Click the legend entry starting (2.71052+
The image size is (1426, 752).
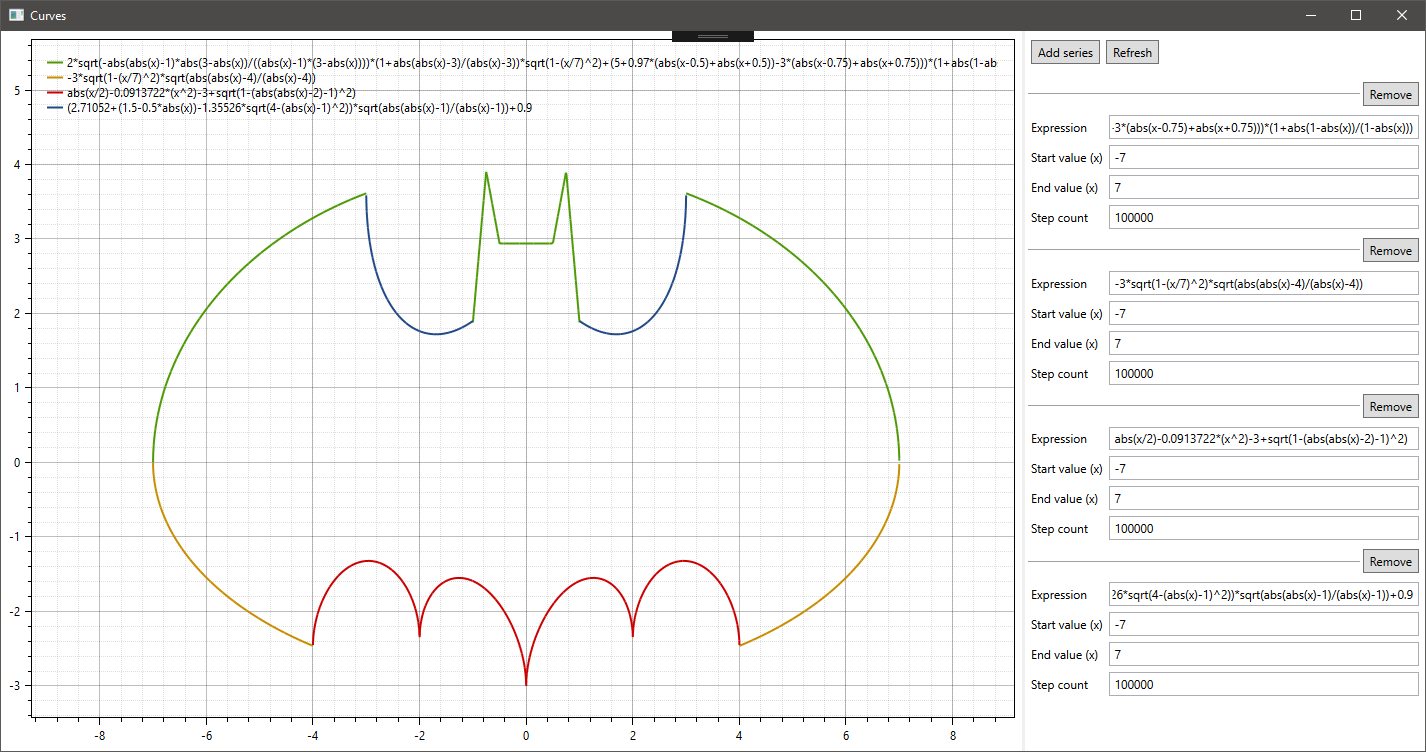point(299,107)
